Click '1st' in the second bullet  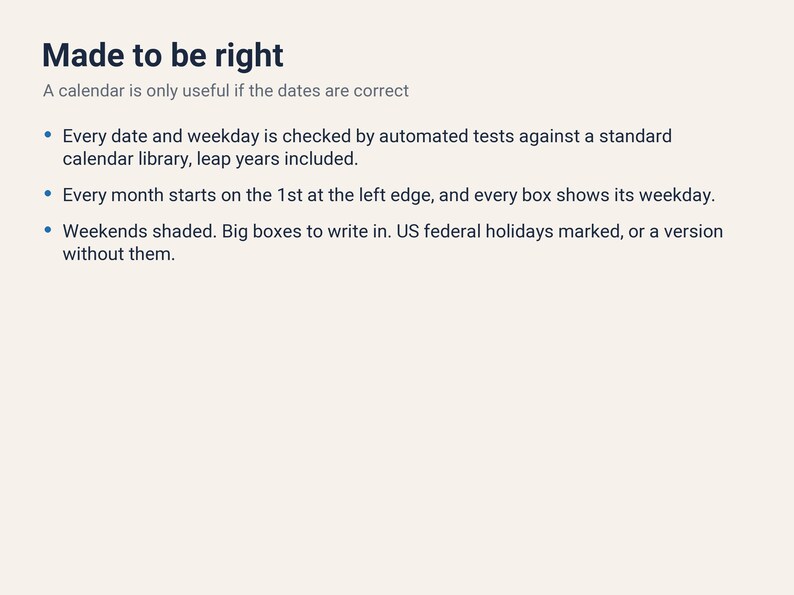[290, 195]
